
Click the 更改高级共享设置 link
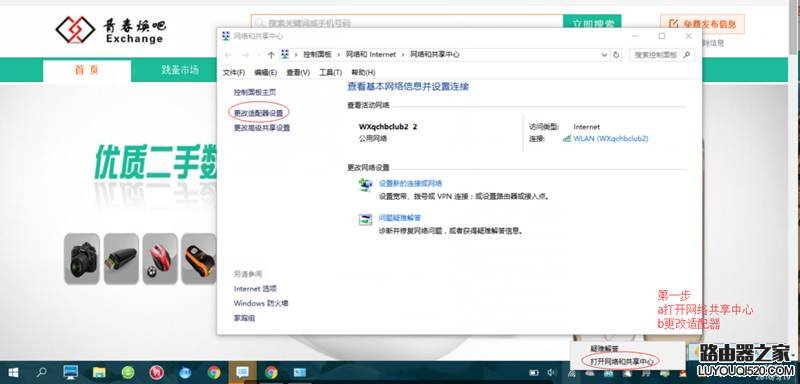tap(262, 128)
